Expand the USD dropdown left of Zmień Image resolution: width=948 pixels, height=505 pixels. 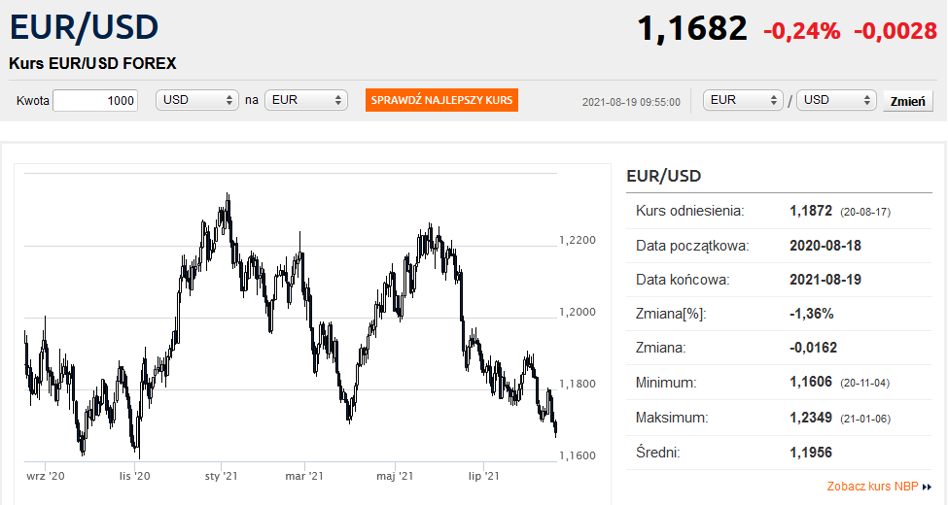click(836, 100)
